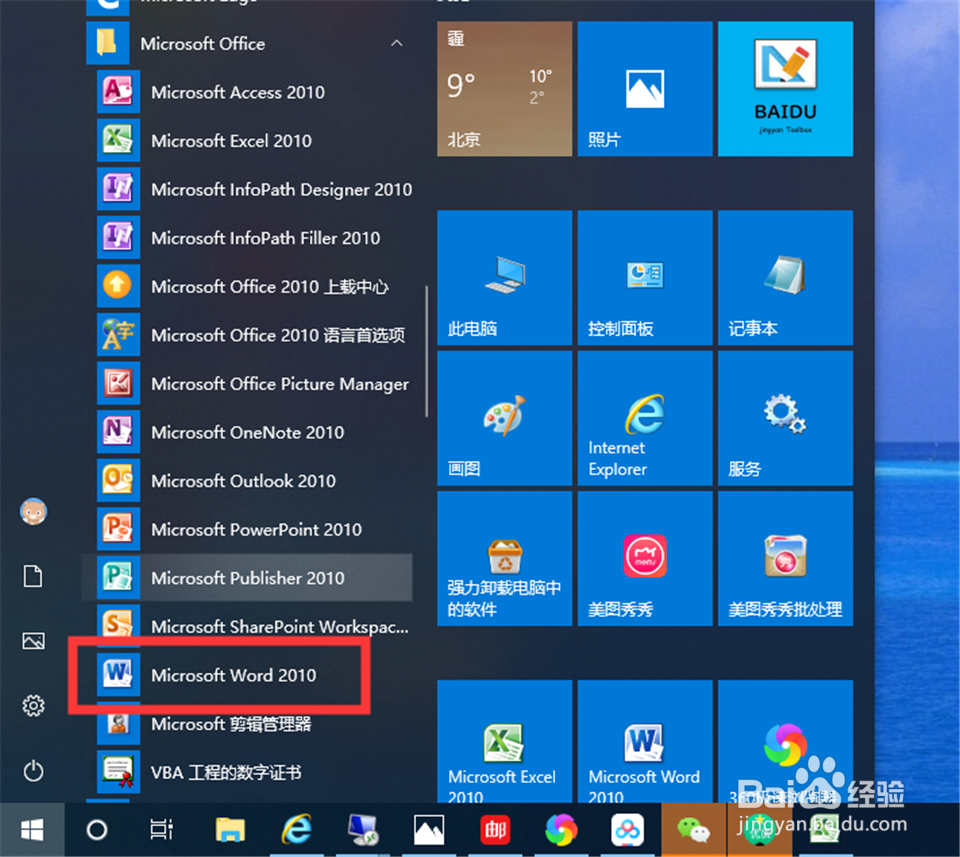Screen dimensions: 960x857
Task: Open Microsoft Access 2010 icon
Action: click(x=118, y=92)
